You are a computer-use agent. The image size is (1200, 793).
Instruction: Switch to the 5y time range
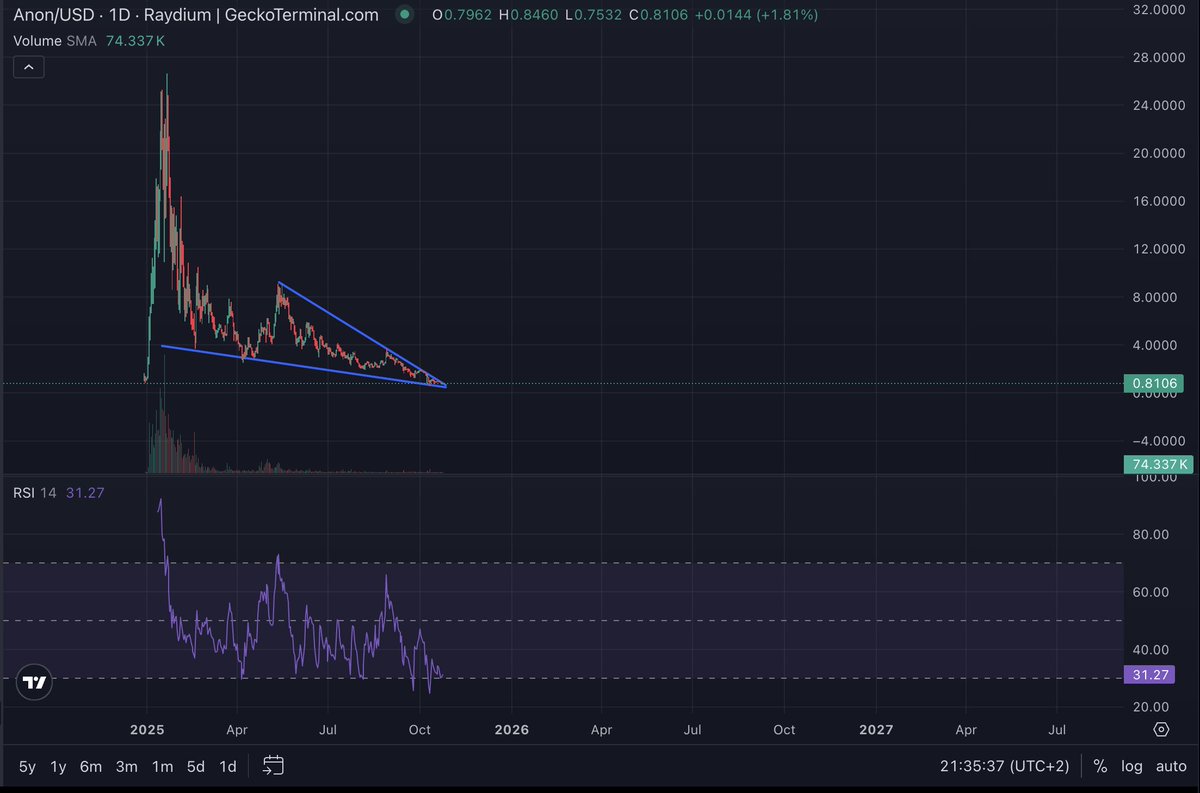point(27,766)
